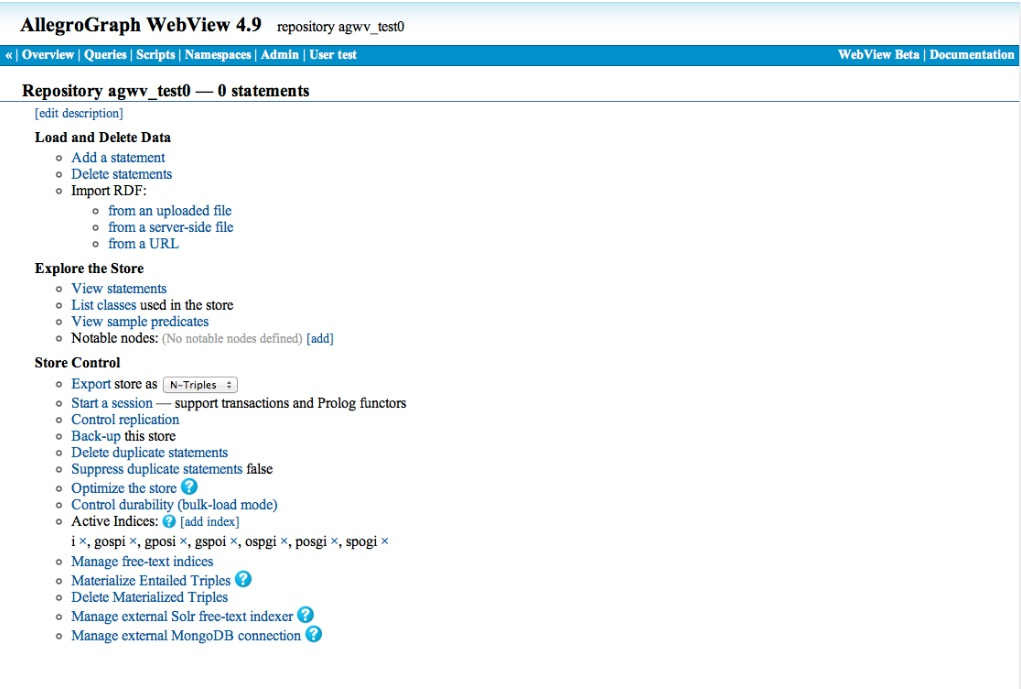Open the Scripts menu
Screen dimensions: 1021x689
point(155,55)
